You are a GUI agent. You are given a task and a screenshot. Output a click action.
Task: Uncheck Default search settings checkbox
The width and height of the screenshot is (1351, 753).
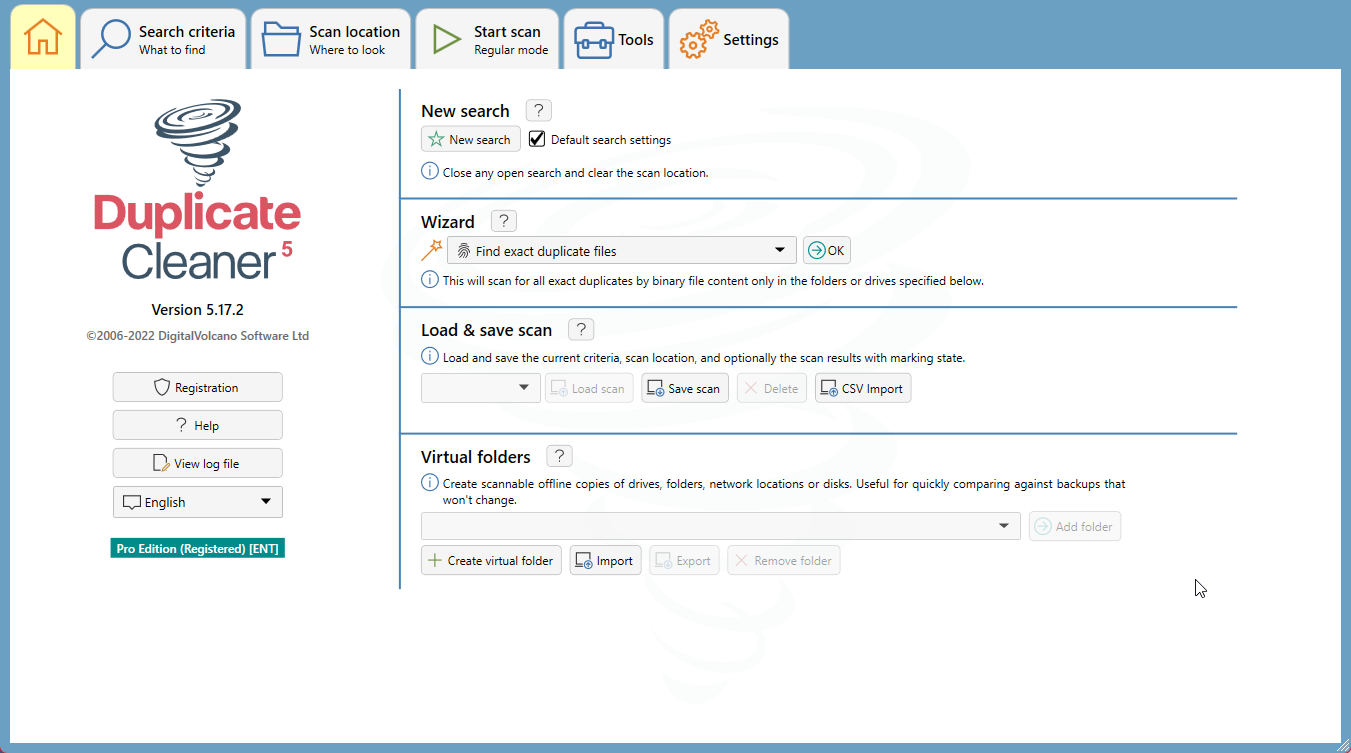[x=537, y=139]
